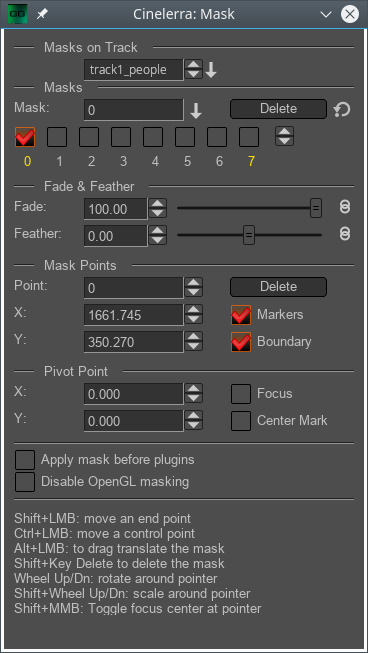Viewport: 368px width, 653px height.
Task: Check Apply mask before plugins
Action: 25,460
